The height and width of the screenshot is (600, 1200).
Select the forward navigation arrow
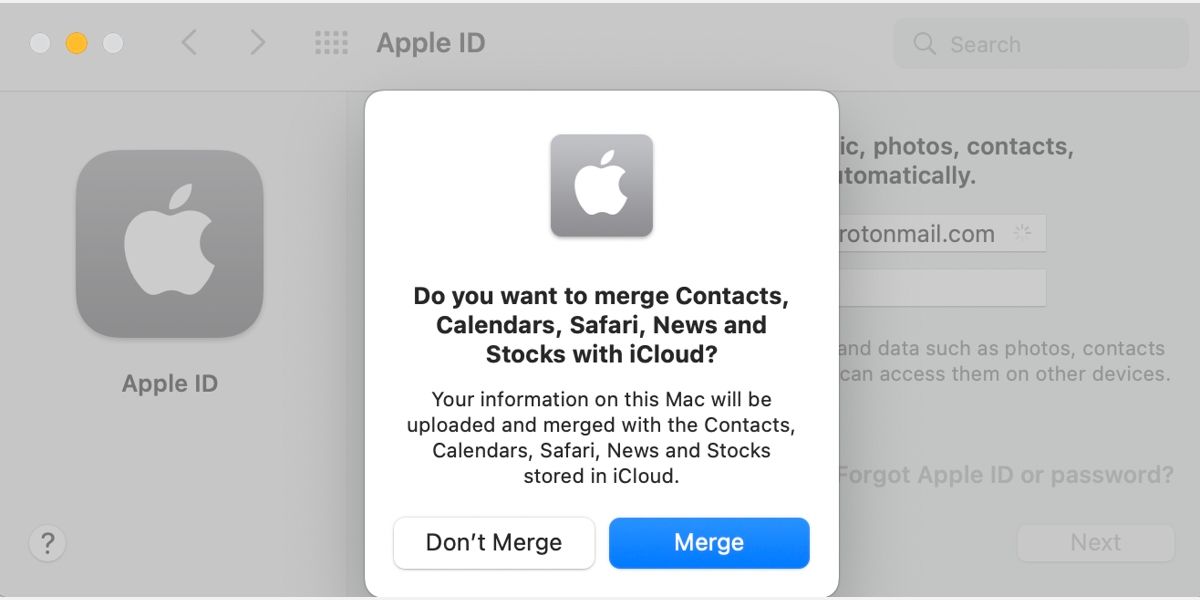click(258, 43)
